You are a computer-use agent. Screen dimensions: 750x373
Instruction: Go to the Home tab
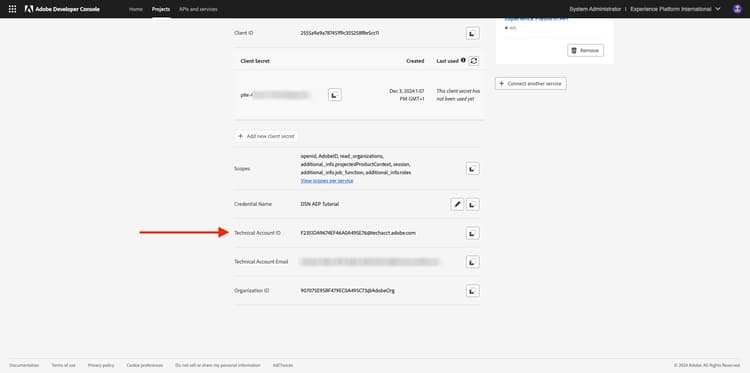(x=136, y=9)
